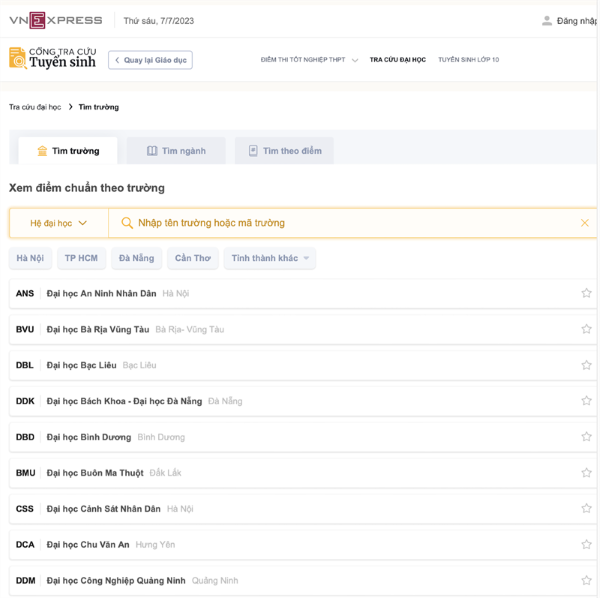Clear search field with the X icon

click(x=584, y=223)
